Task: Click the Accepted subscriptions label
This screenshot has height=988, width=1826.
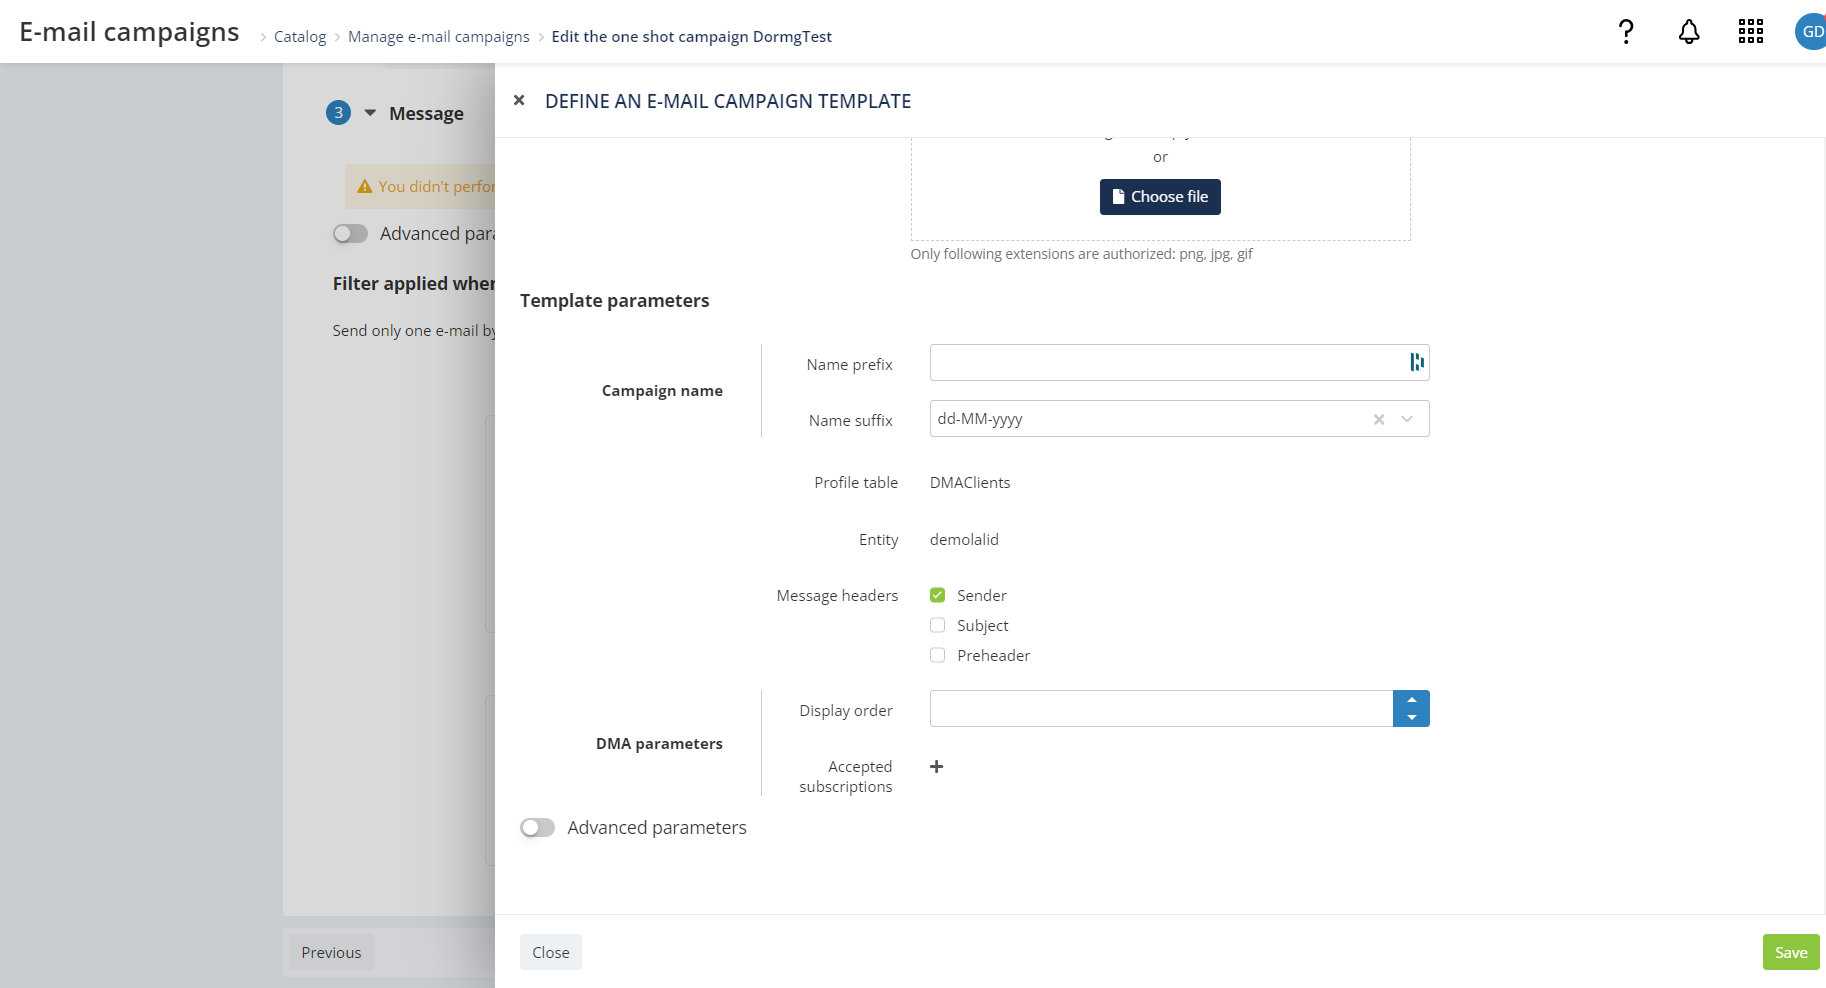Action: click(x=846, y=776)
